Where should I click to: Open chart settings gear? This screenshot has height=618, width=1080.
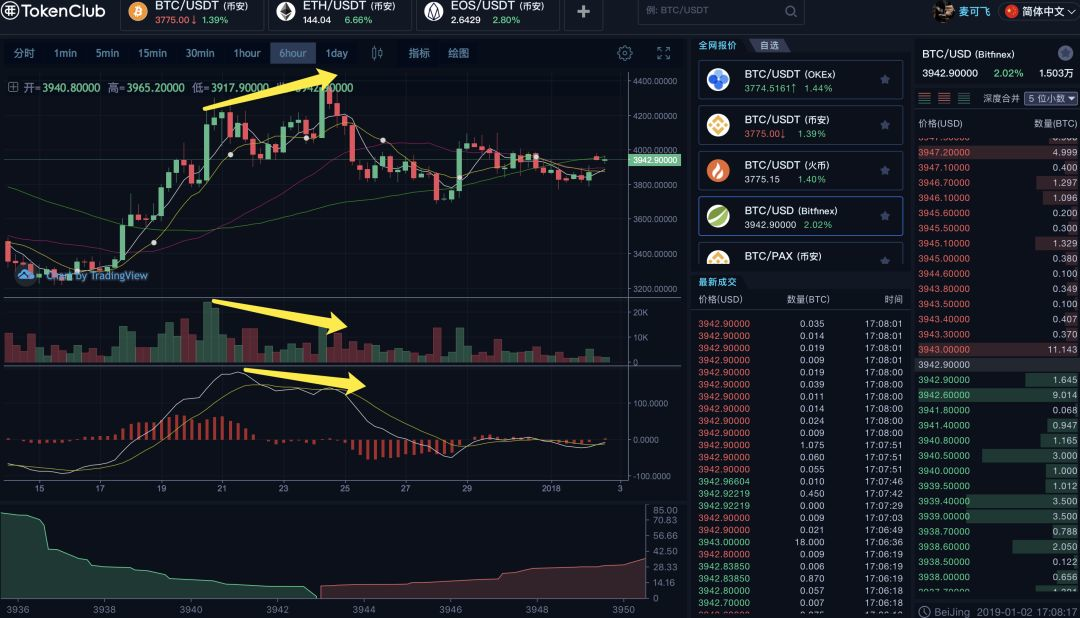(x=625, y=53)
